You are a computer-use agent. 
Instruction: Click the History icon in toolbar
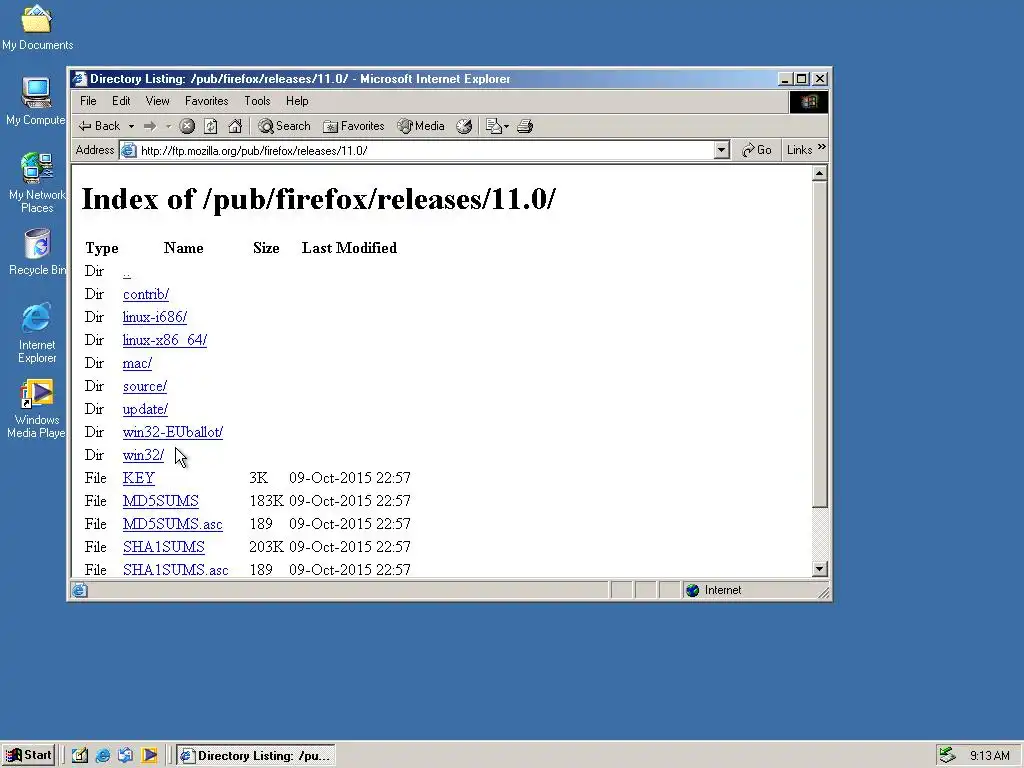(x=464, y=126)
